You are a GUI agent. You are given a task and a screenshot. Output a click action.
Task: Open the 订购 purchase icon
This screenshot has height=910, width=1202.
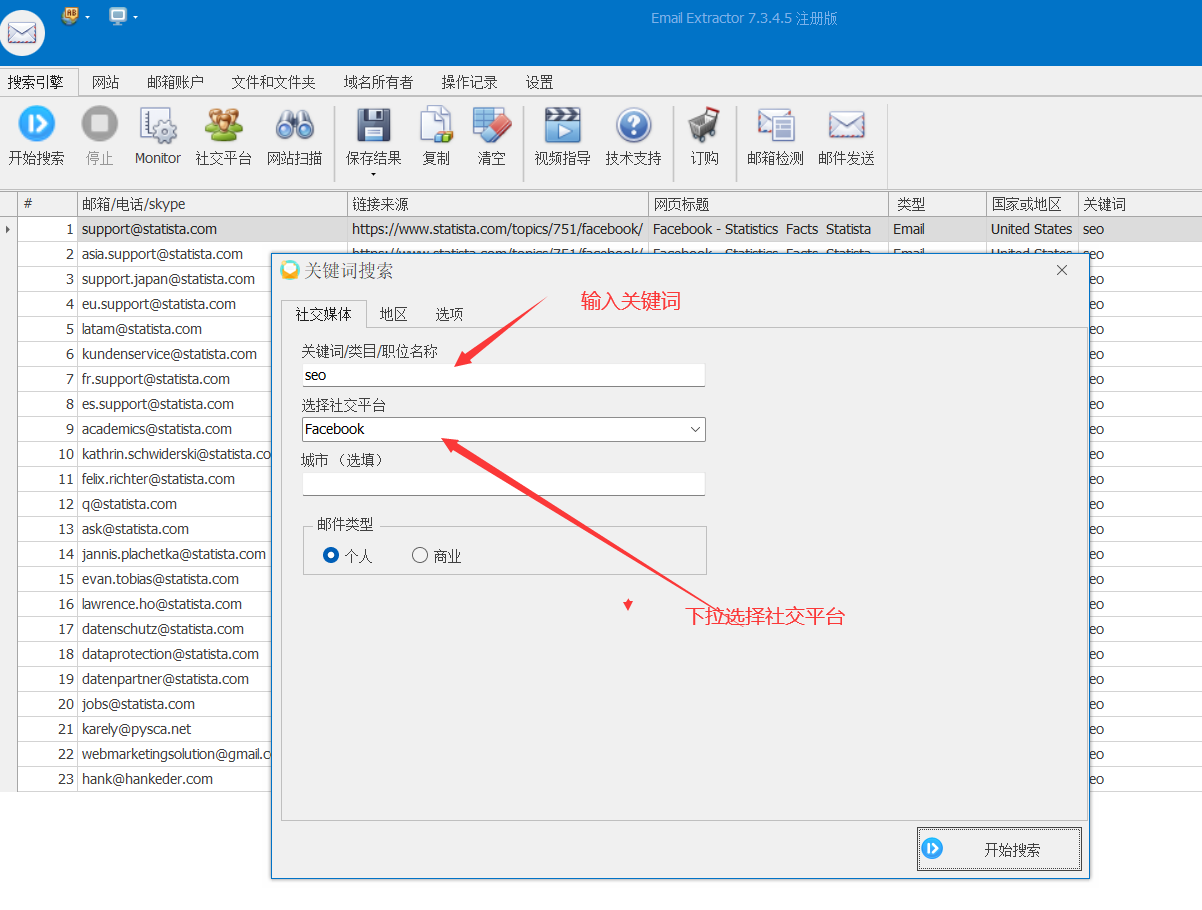703,135
